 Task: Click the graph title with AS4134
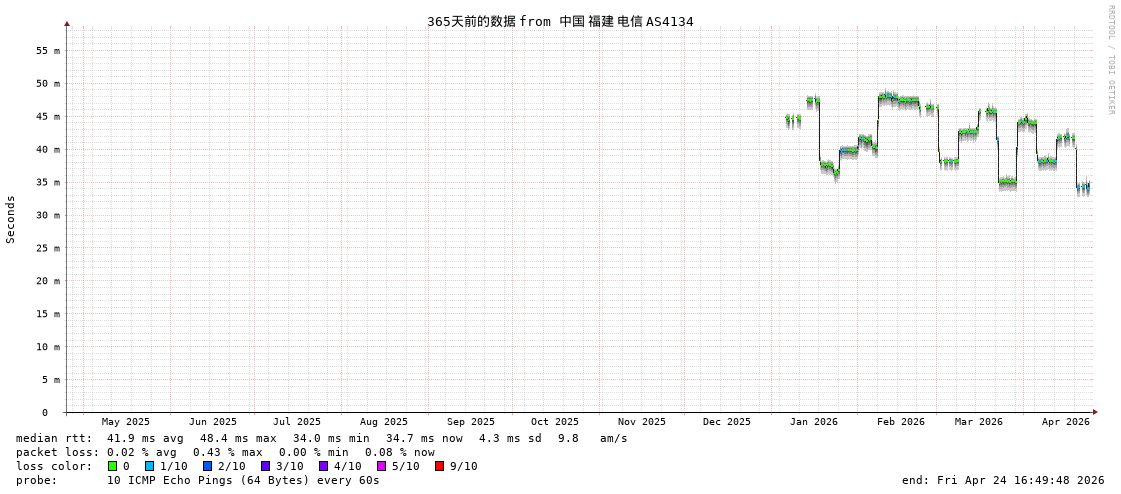tap(560, 21)
